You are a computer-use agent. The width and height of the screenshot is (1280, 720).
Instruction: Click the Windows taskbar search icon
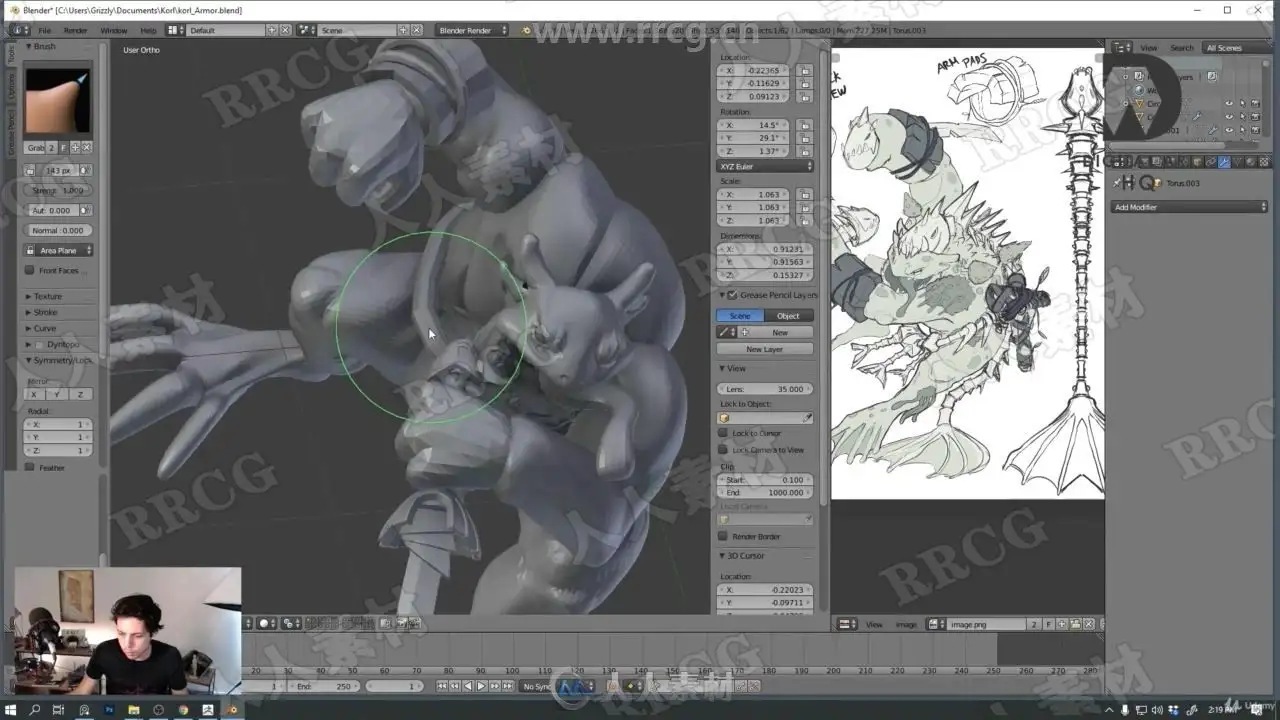(34, 710)
